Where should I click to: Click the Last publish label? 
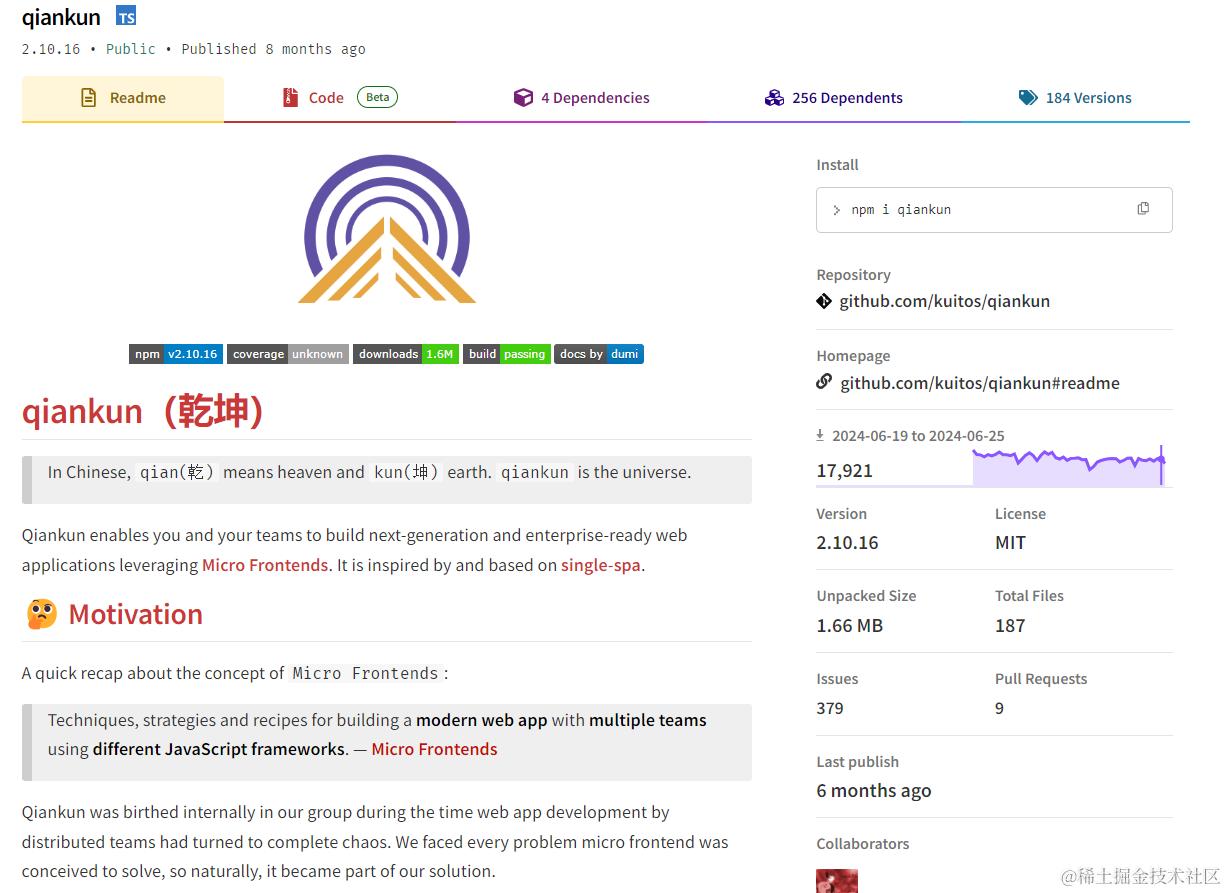[x=857, y=762]
